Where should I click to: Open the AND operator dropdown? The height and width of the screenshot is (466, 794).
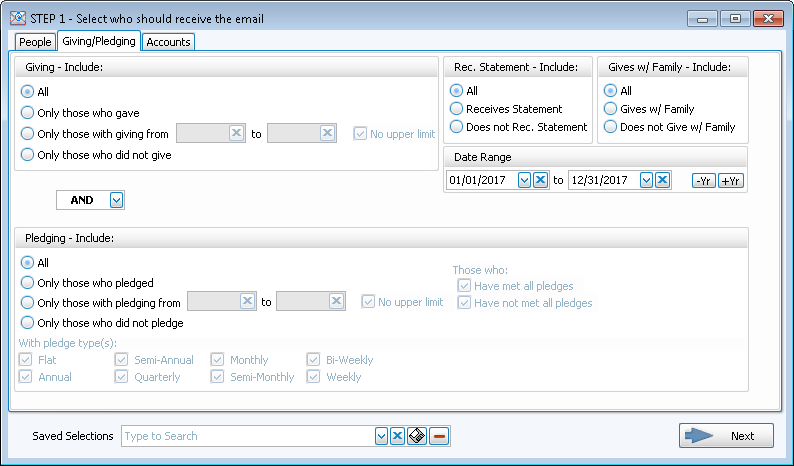pos(116,200)
